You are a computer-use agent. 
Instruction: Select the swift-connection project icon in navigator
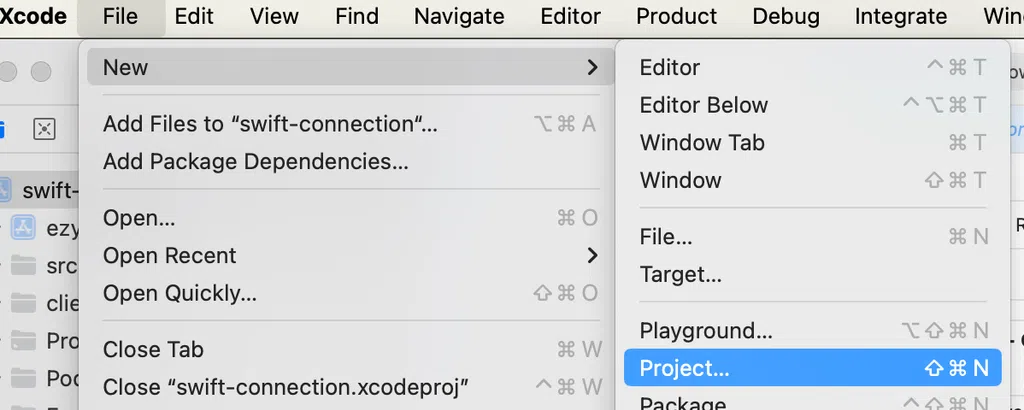[x=5, y=190]
